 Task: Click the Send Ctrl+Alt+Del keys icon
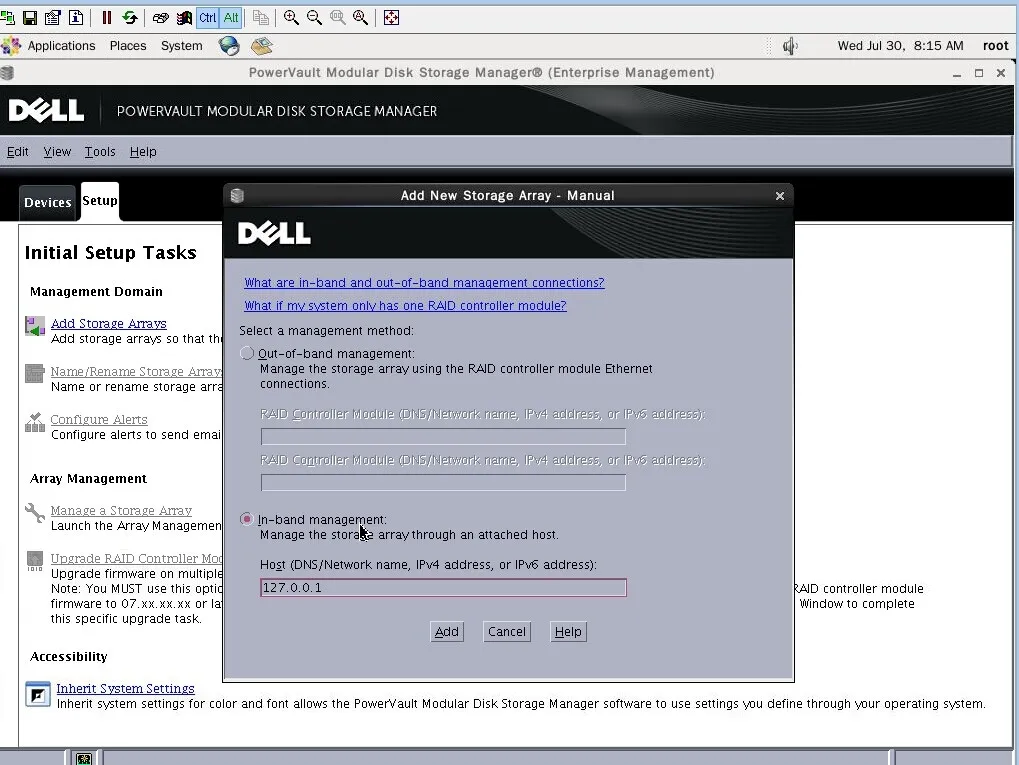[x=160, y=18]
